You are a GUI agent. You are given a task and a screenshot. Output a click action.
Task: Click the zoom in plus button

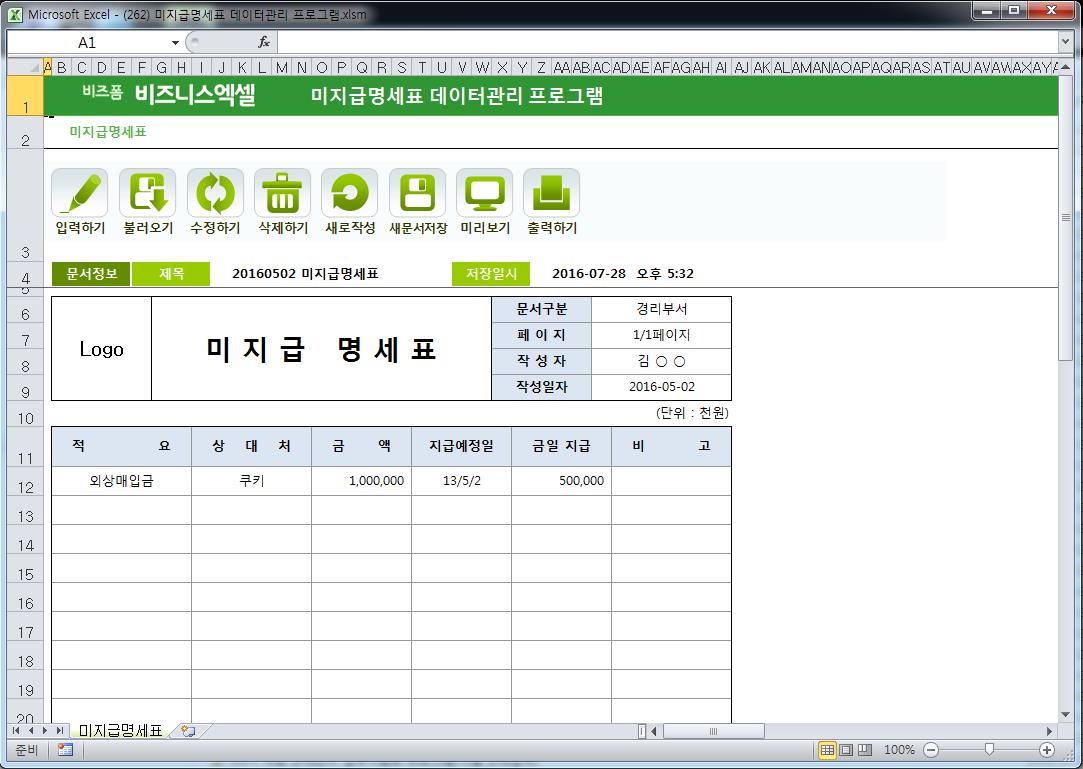coord(1047,750)
